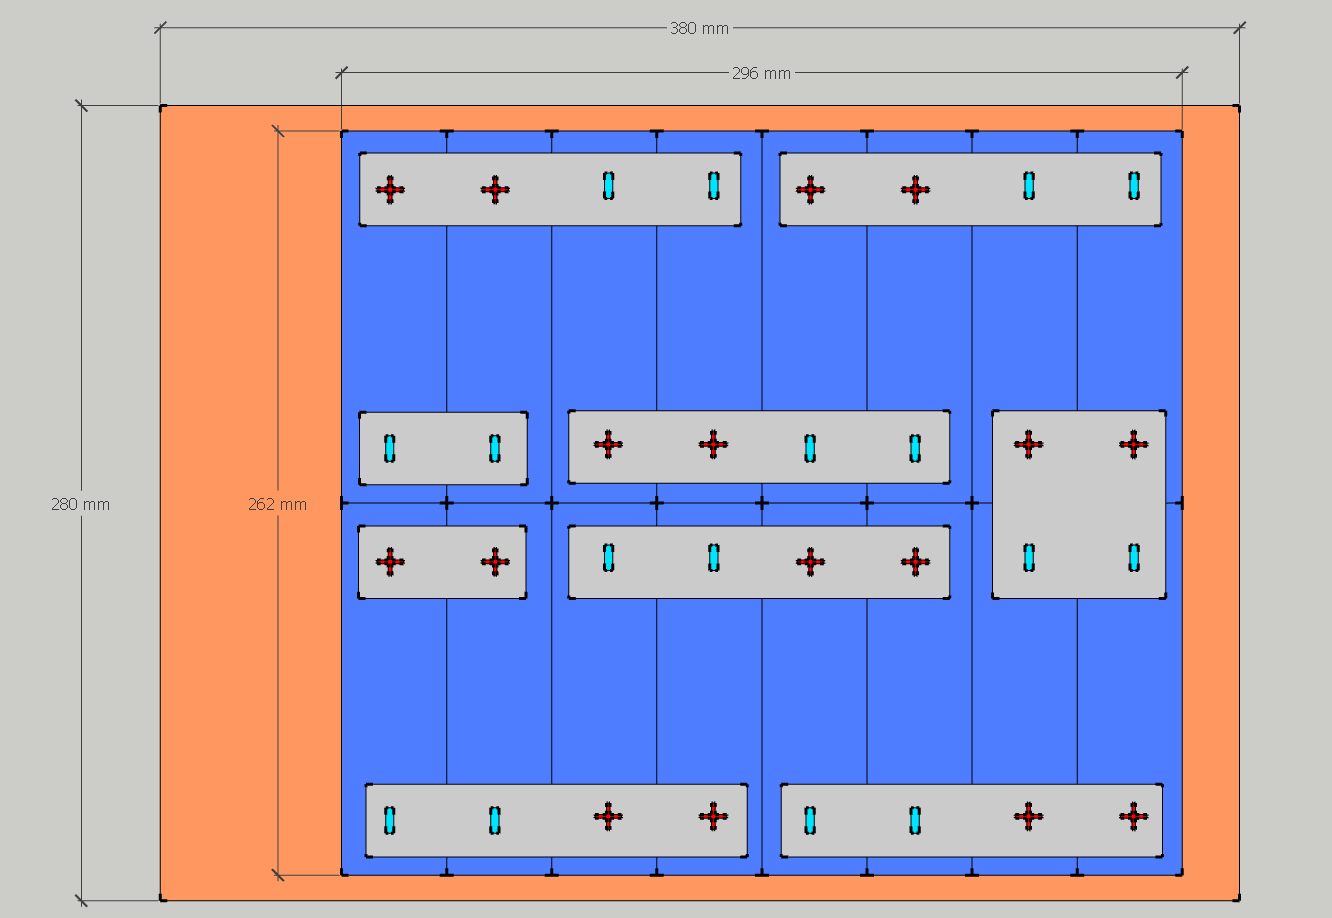Select leftmost cyan slot in lower middle plate
The height and width of the screenshot is (918, 1332).
tap(608, 557)
